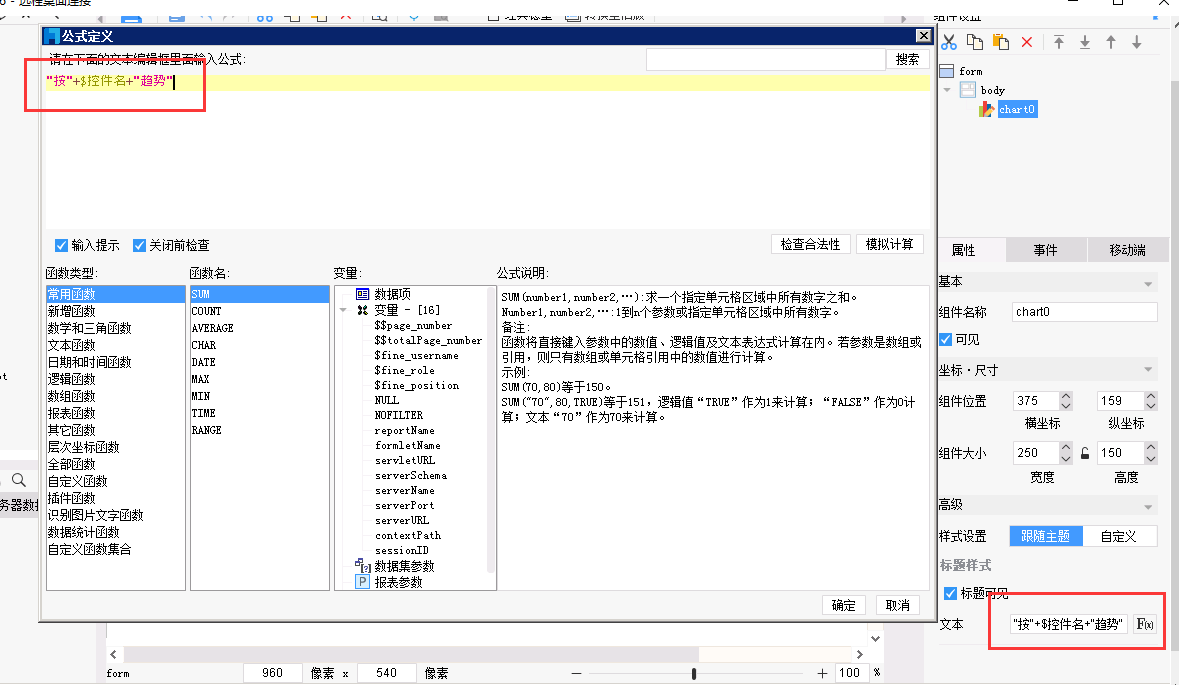
Task: Collapse the 变量 - [16] node
Action: (343, 310)
